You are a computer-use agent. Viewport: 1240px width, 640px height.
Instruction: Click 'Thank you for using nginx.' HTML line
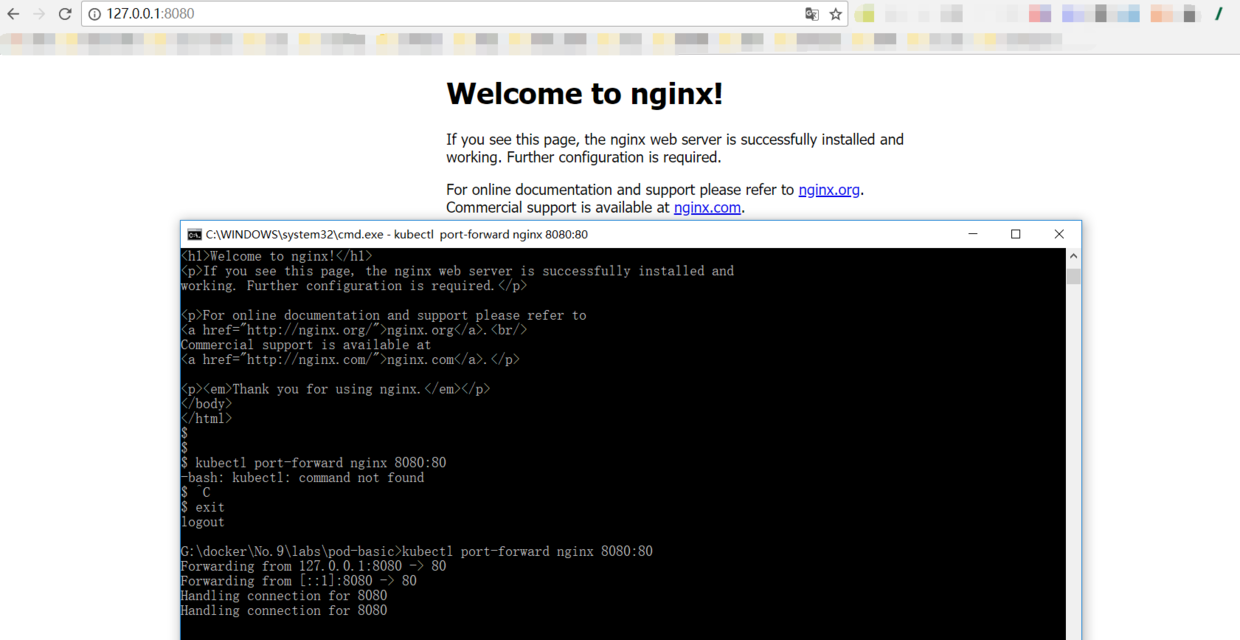pos(335,389)
